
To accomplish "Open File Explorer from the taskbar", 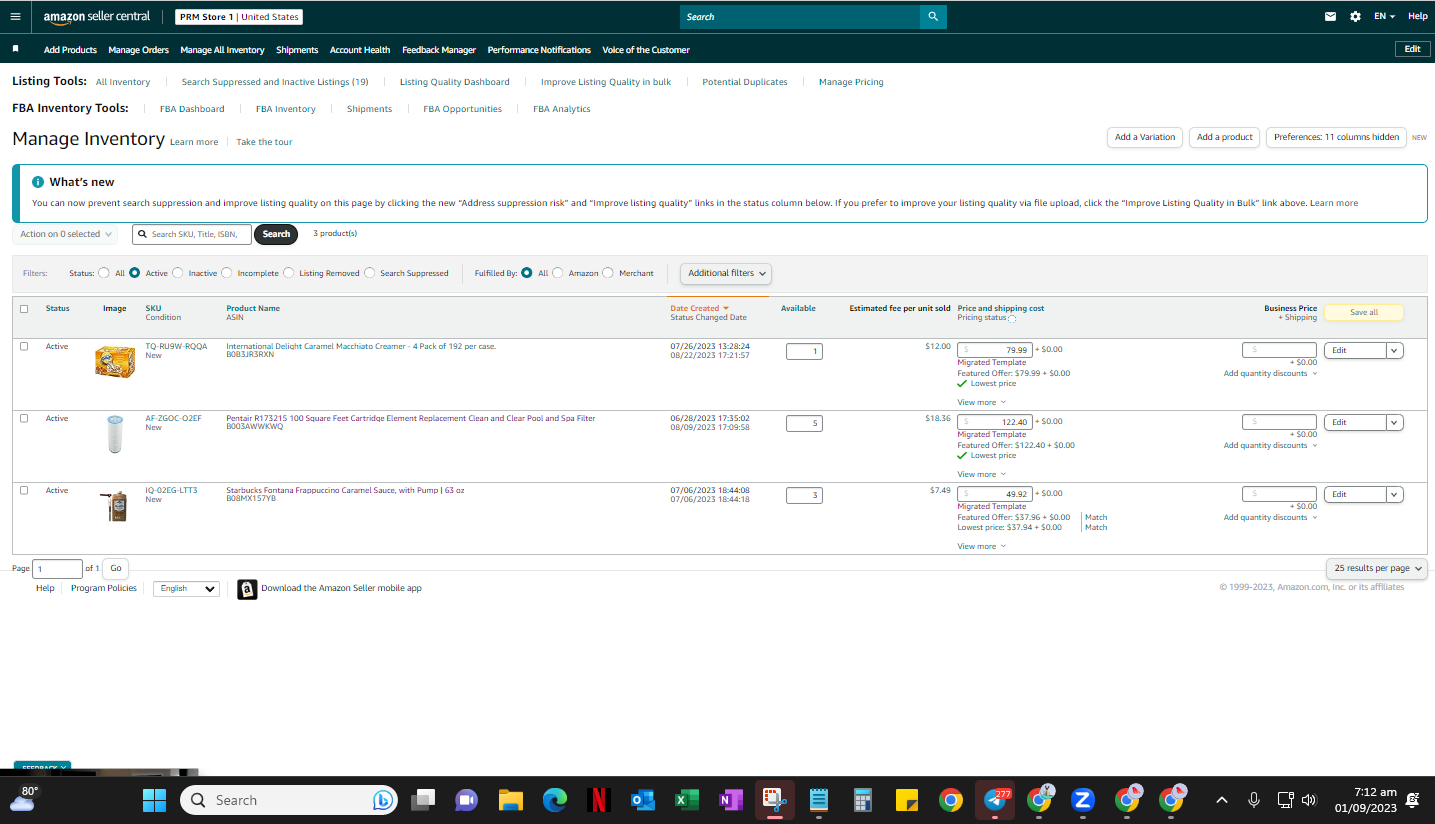I will 511,800.
